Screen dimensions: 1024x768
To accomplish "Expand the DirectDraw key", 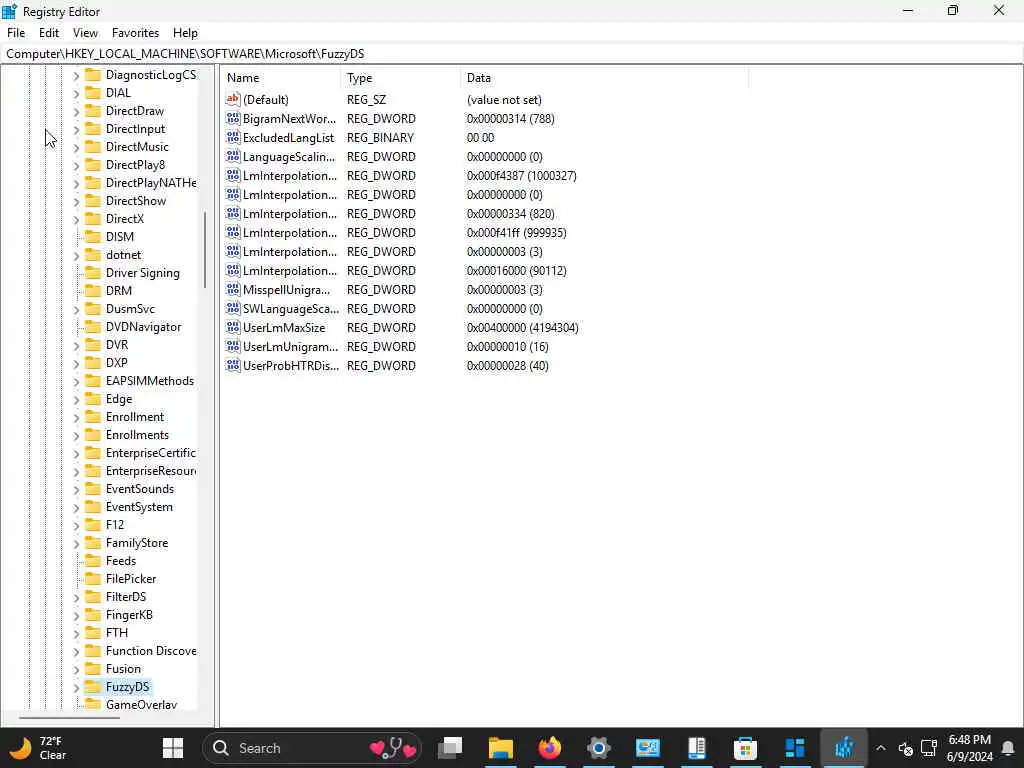I will (x=76, y=112).
